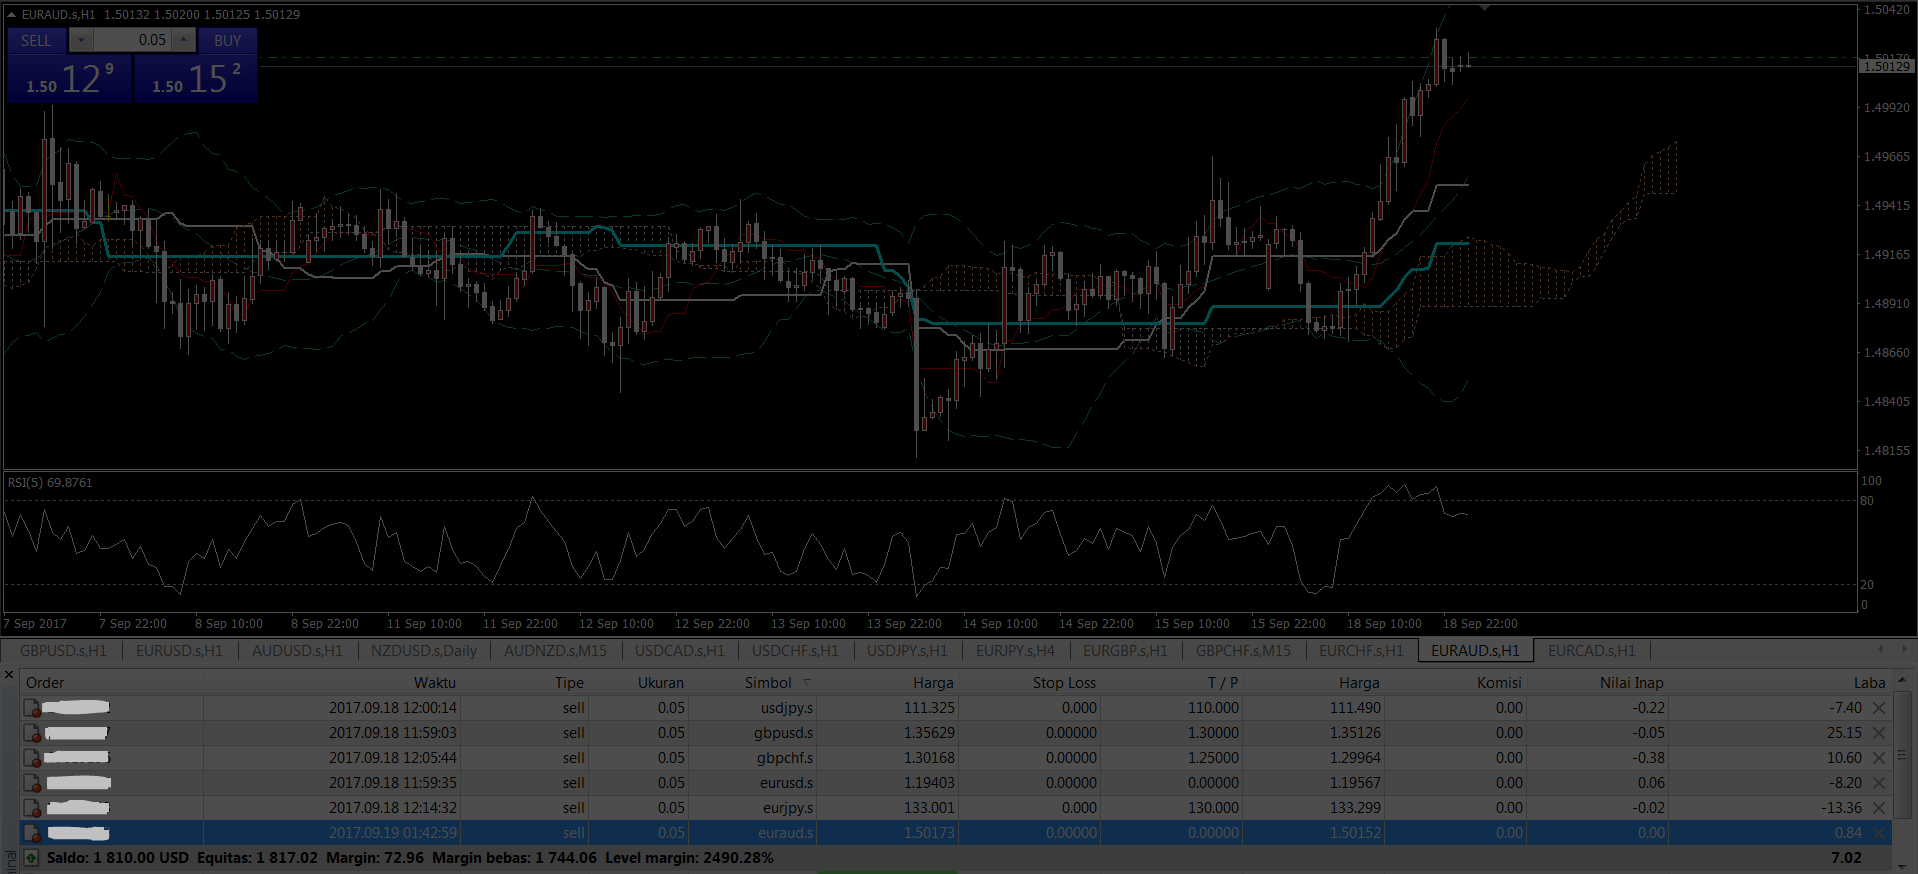This screenshot has height=874, width=1918.
Task: Click the Simbol column sort arrow
Action: [x=807, y=682]
